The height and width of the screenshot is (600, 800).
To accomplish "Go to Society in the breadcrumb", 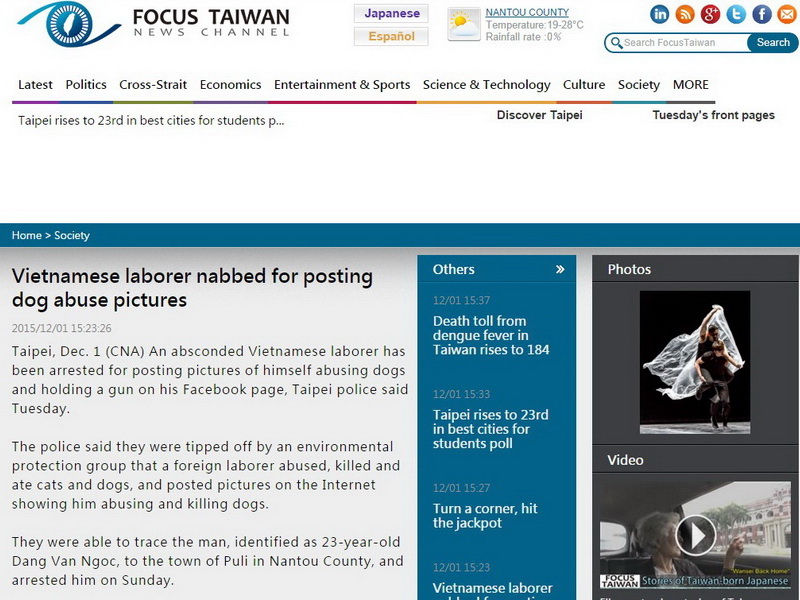I will pos(72,236).
